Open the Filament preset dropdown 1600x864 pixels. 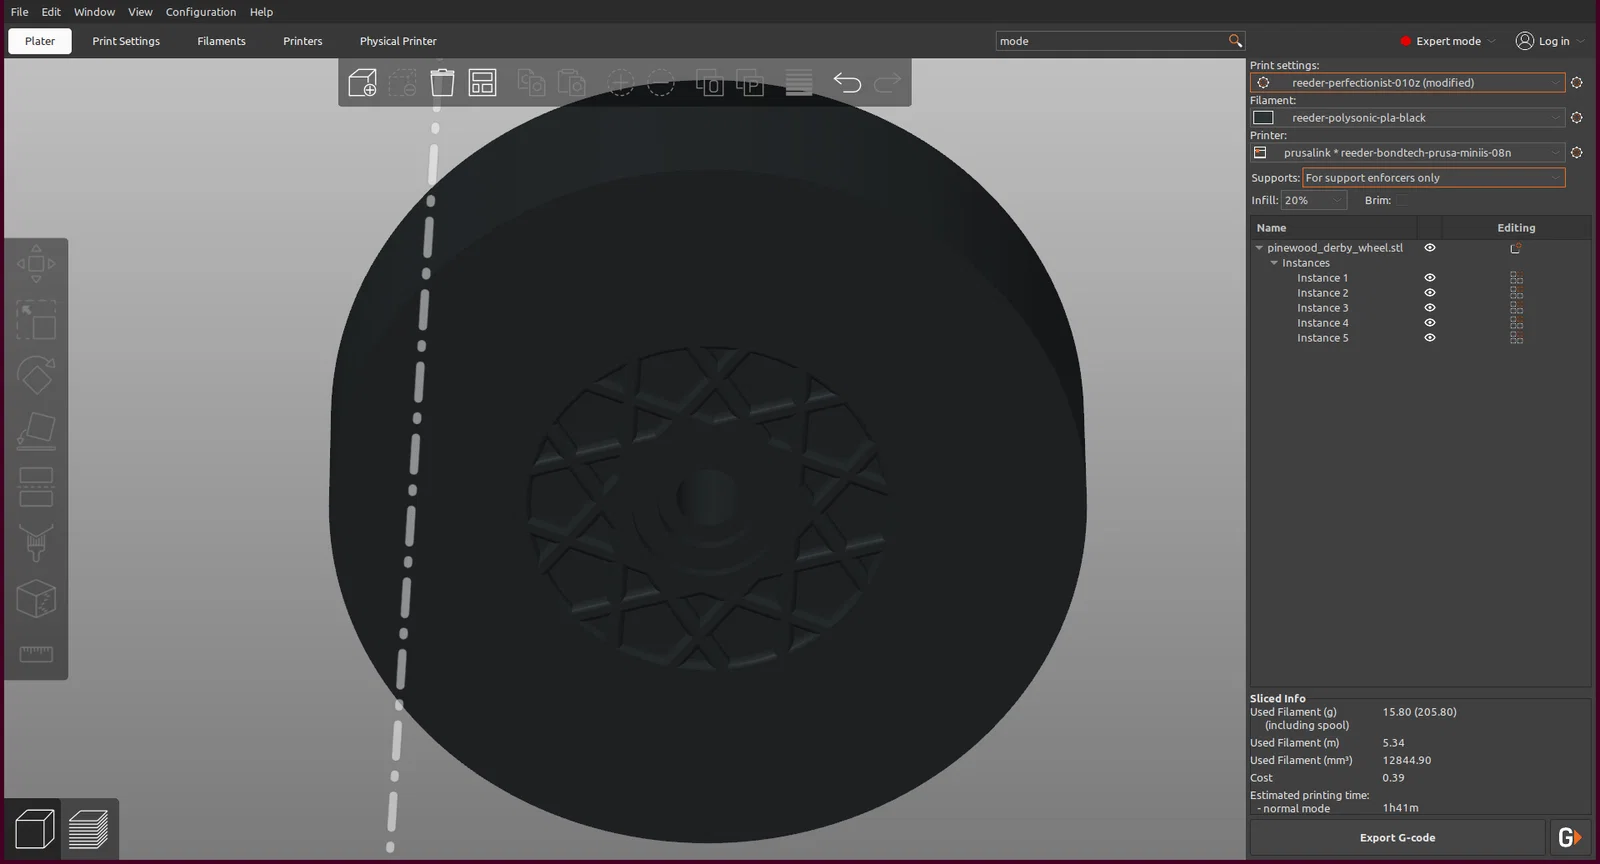[1408, 118]
